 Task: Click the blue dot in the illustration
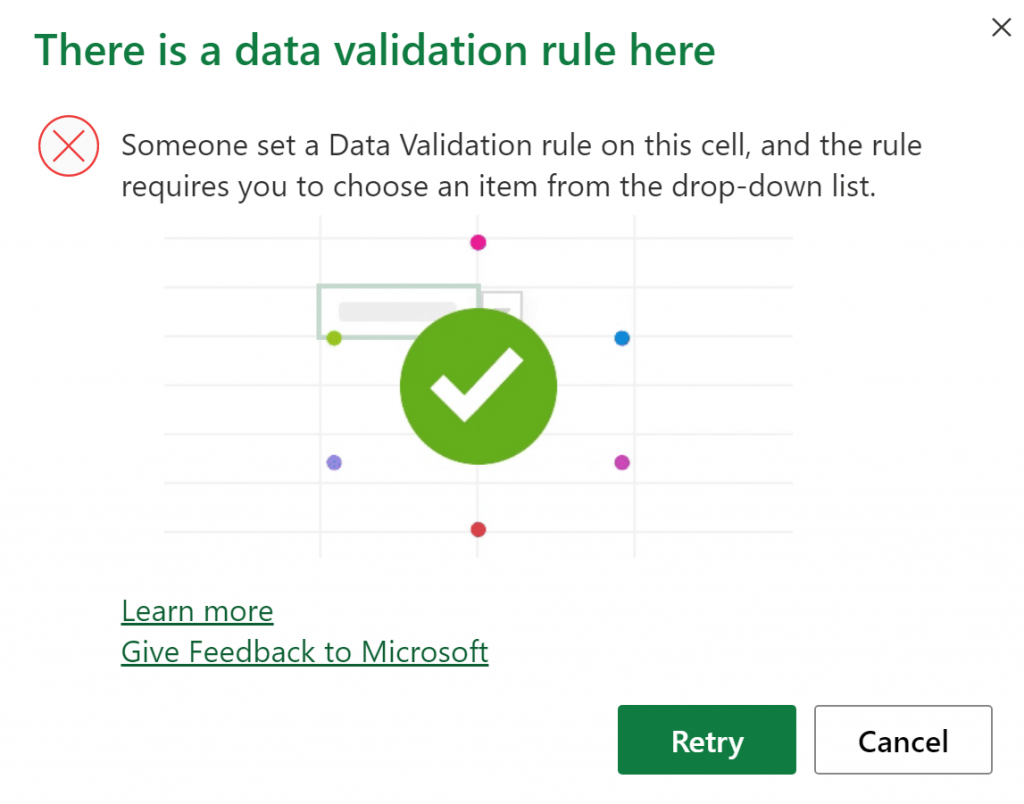pyautogui.click(x=622, y=339)
